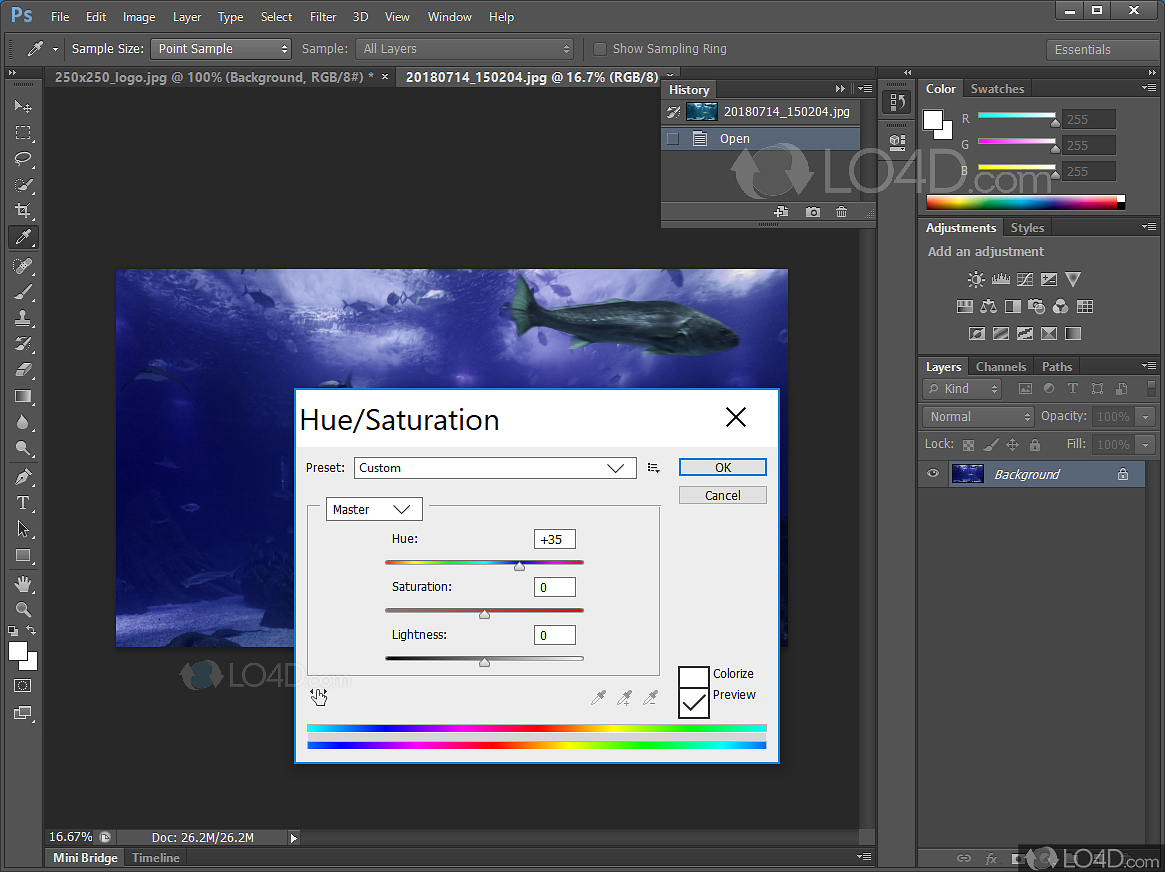Open the Sample Size dropdown
The image size is (1165, 872).
tap(221, 49)
